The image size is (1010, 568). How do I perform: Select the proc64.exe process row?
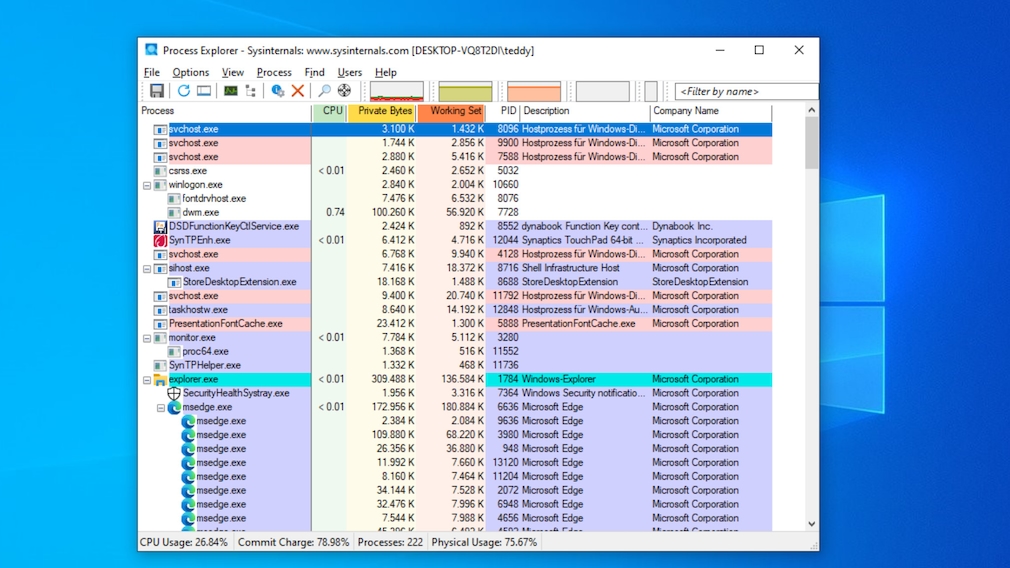coord(455,352)
